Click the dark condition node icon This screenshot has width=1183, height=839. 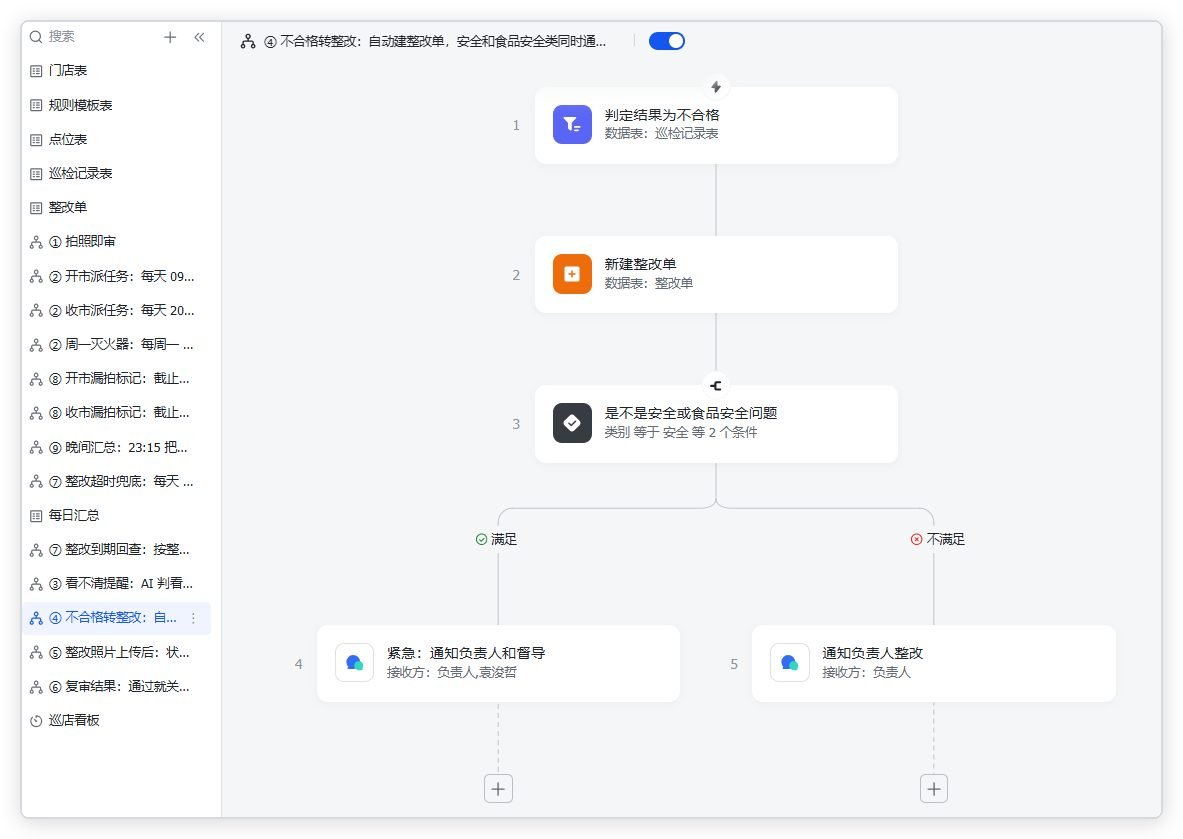(x=572, y=423)
